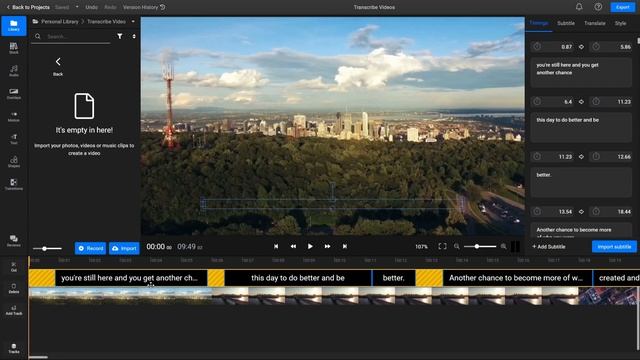Click Redo in top bar
640x360 pixels.
coord(110,7)
